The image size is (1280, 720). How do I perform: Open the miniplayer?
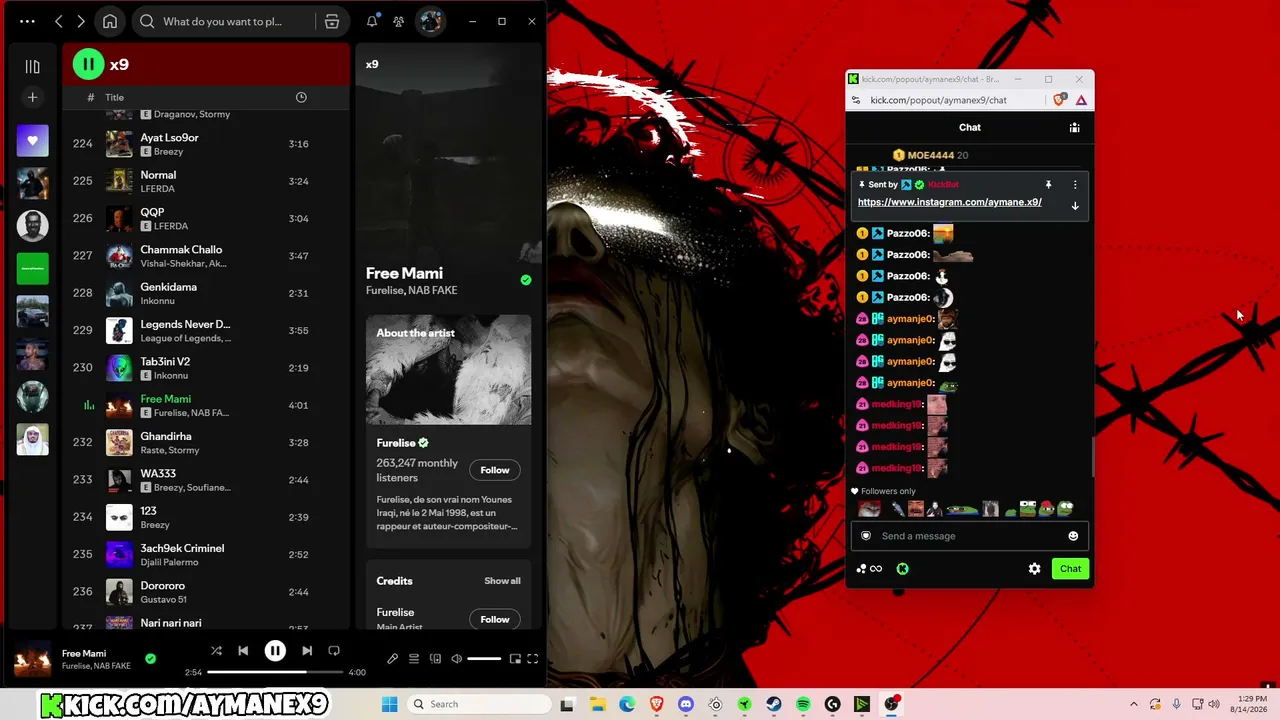(x=515, y=659)
